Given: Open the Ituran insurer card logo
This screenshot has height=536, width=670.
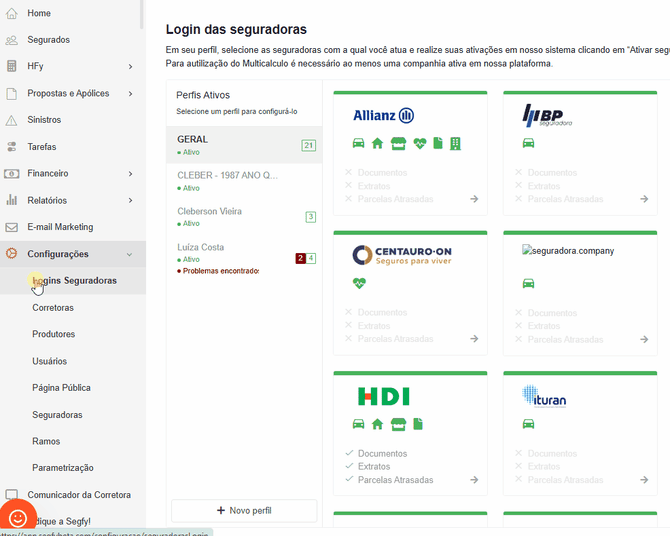Looking at the screenshot, I should point(544,397).
